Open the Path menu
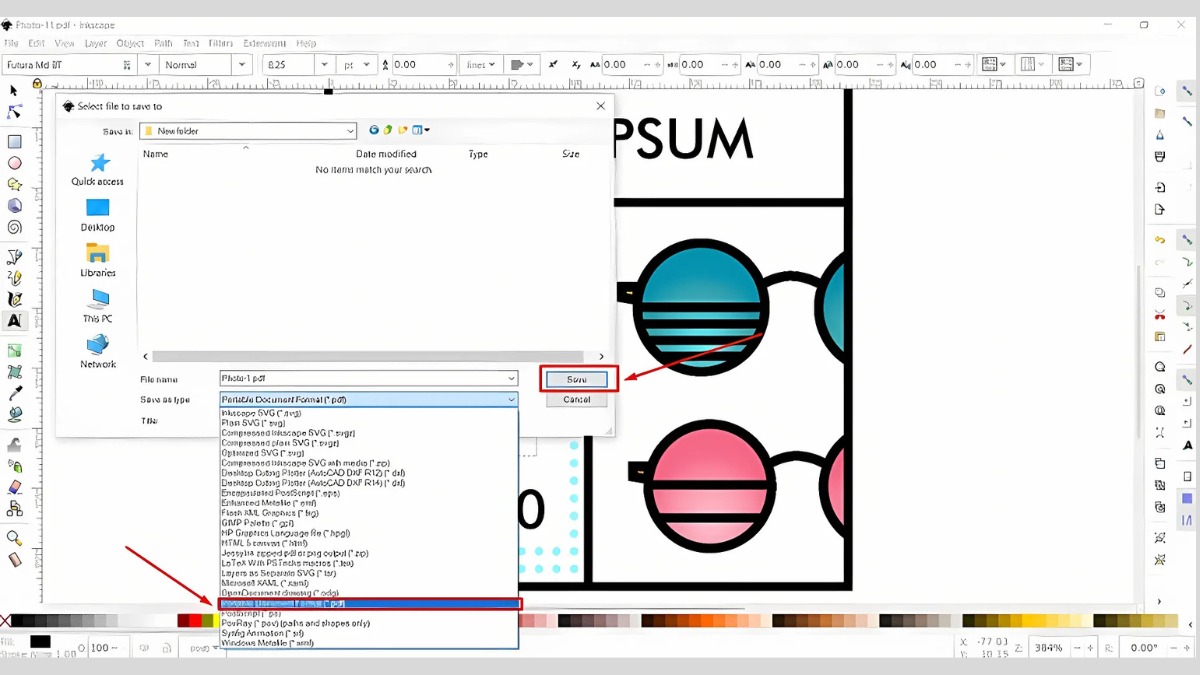 click(x=163, y=44)
